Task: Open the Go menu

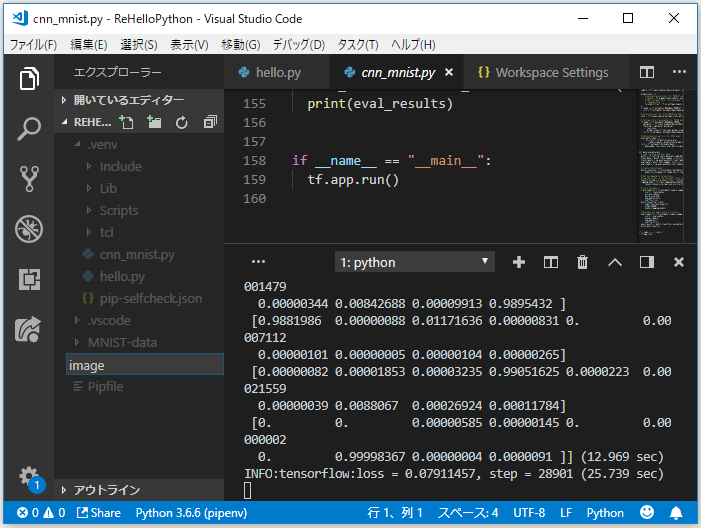Action: click(241, 44)
